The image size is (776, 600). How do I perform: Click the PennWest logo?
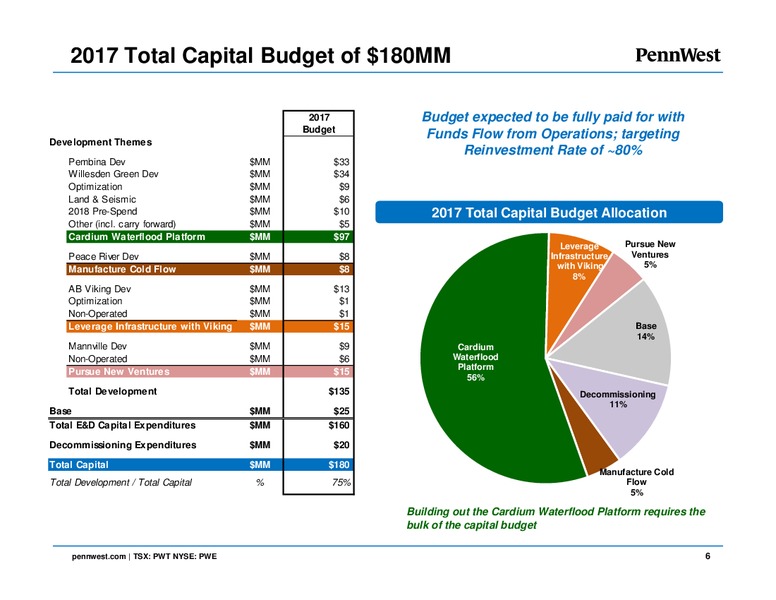pos(678,54)
